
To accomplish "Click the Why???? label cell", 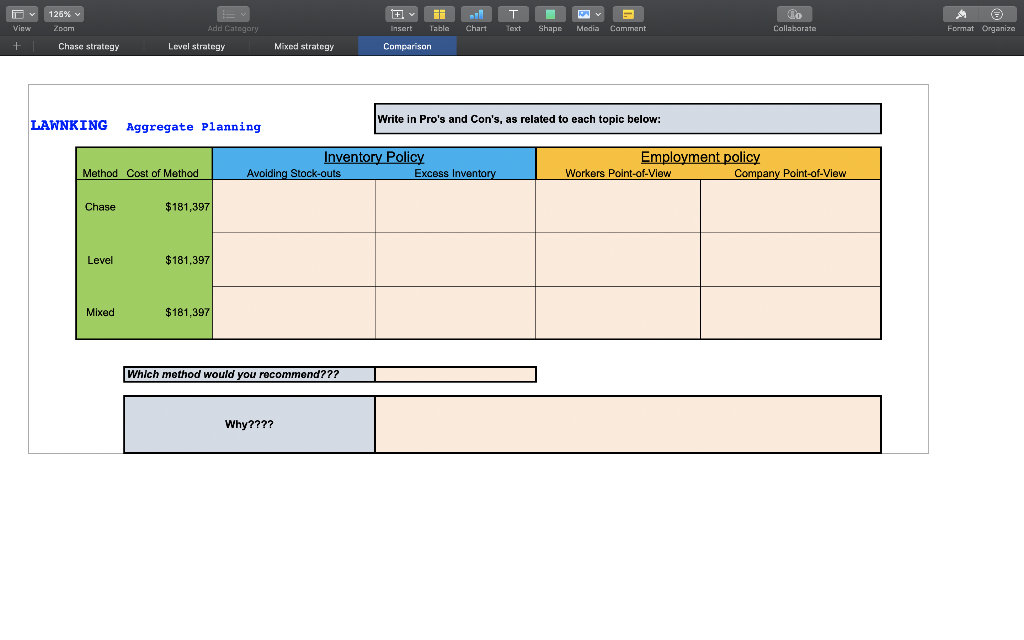I will pos(249,424).
